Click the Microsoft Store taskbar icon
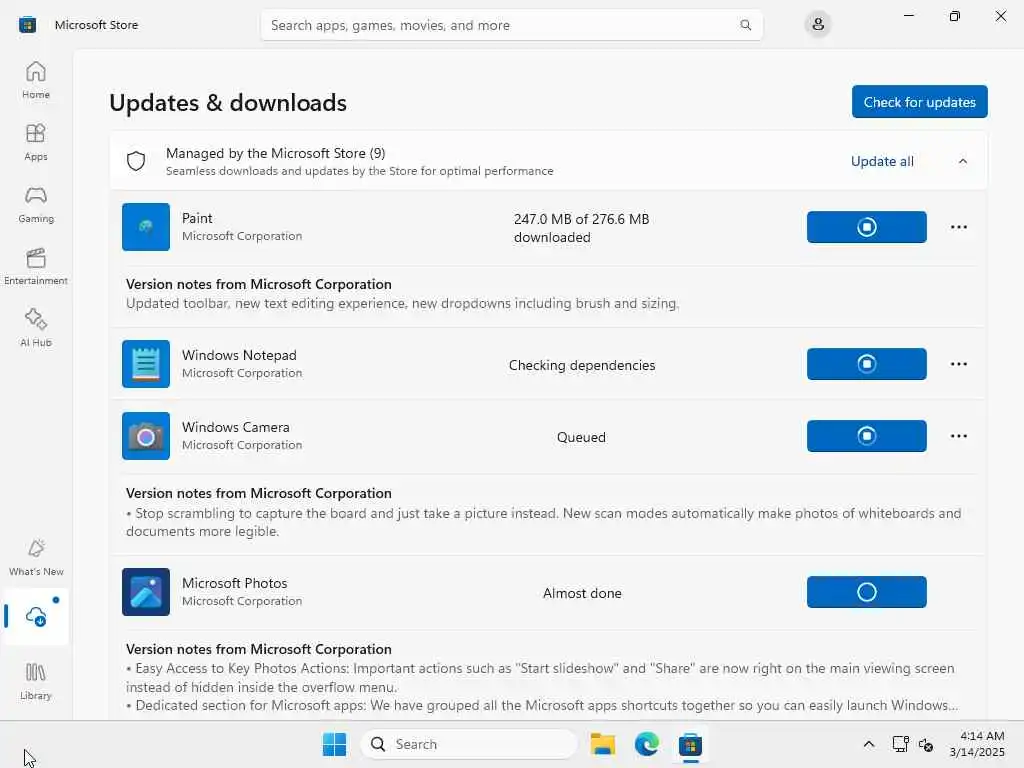 (x=690, y=744)
